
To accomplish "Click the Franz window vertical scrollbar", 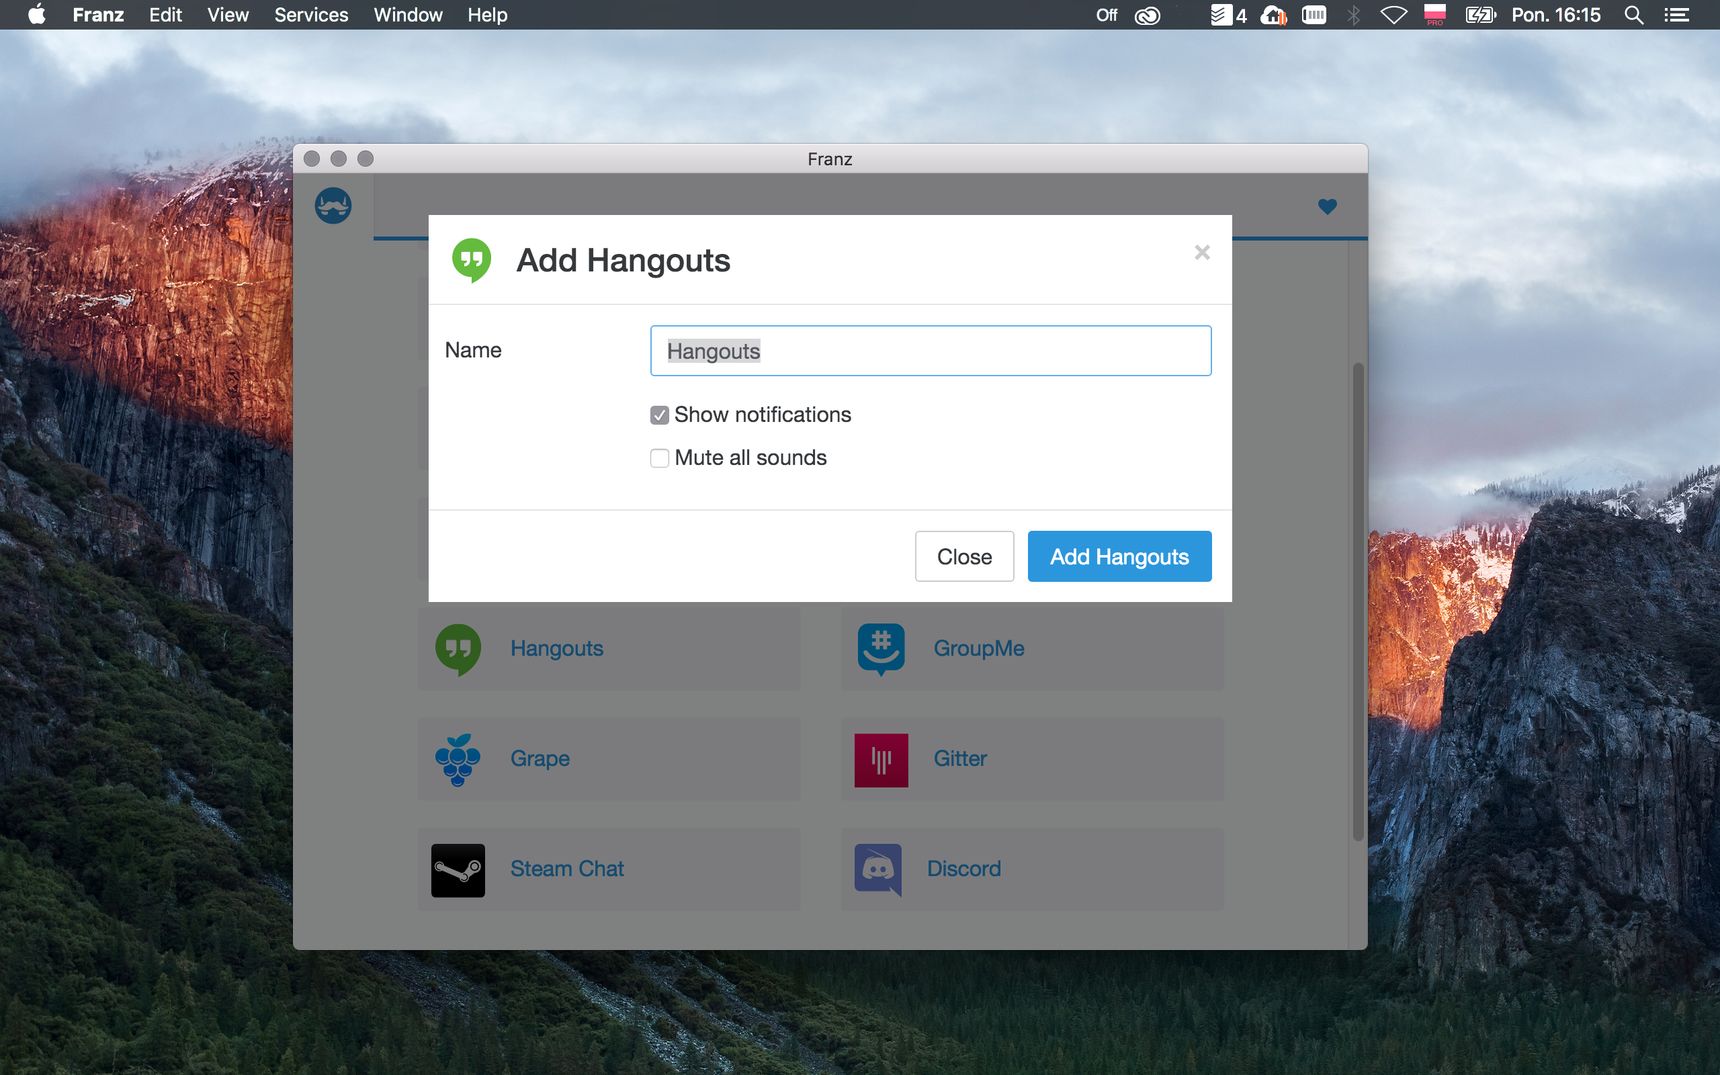I will (x=1358, y=601).
